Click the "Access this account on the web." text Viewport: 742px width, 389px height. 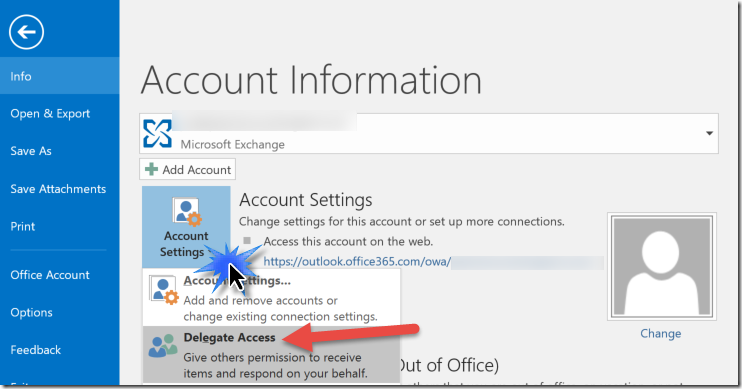[x=348, y=241]
